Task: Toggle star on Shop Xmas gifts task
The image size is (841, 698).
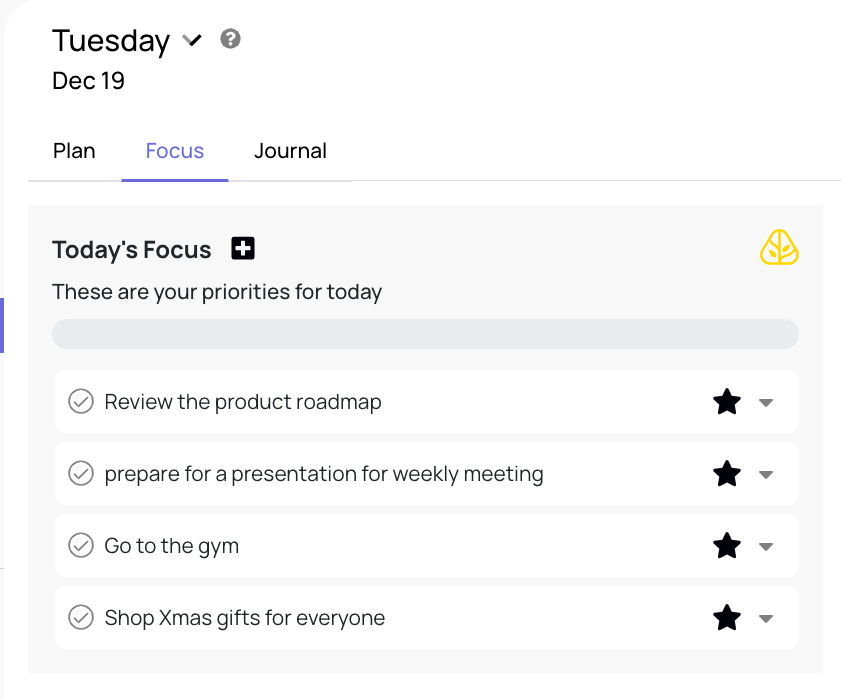Action: 727,618
